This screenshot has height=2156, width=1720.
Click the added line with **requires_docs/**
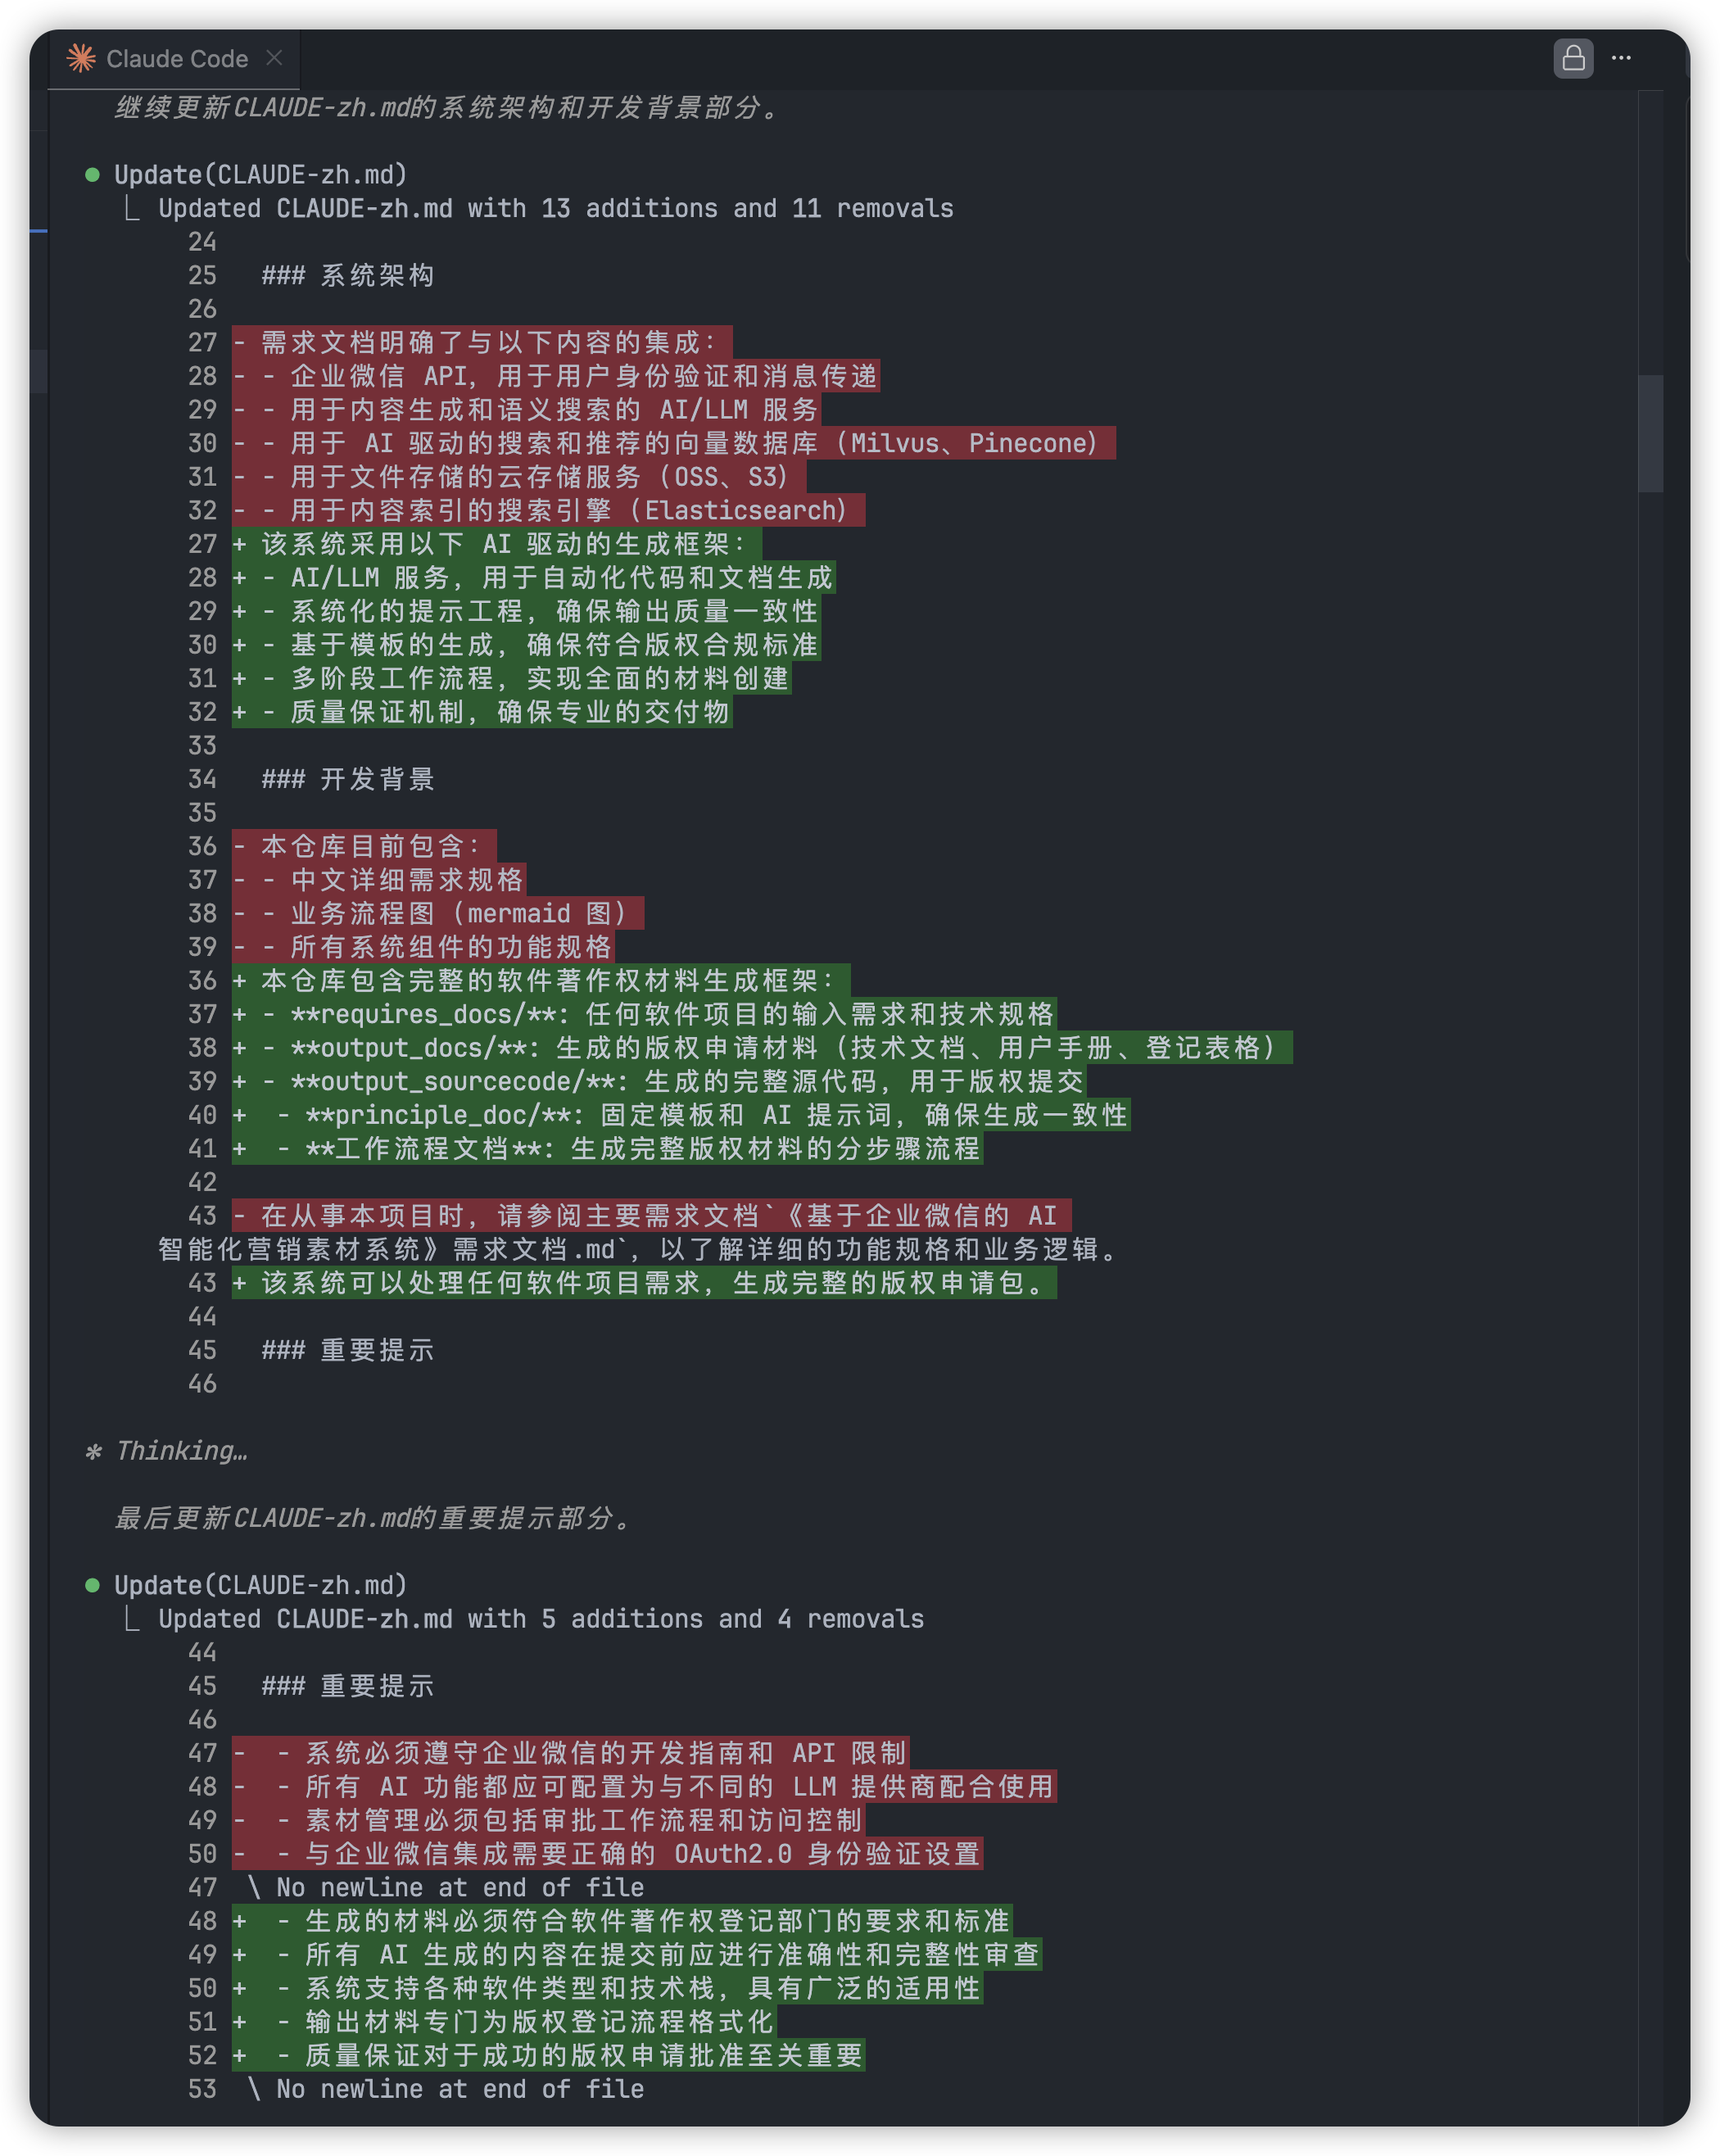coord(645,1015)
